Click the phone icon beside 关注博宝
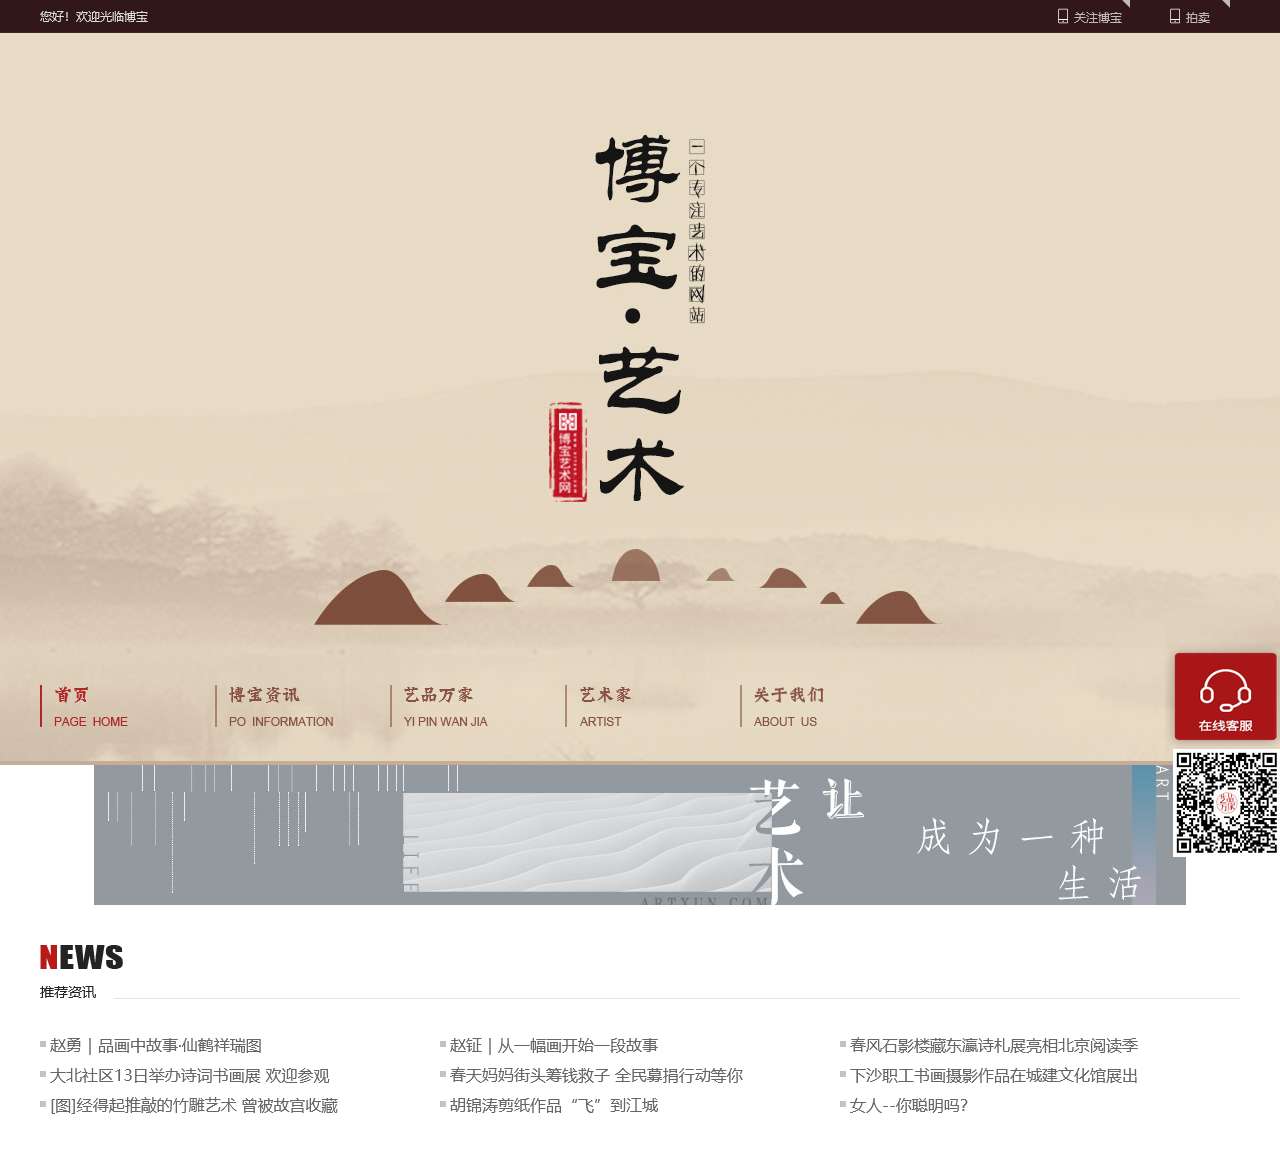 pos(1063,16)
